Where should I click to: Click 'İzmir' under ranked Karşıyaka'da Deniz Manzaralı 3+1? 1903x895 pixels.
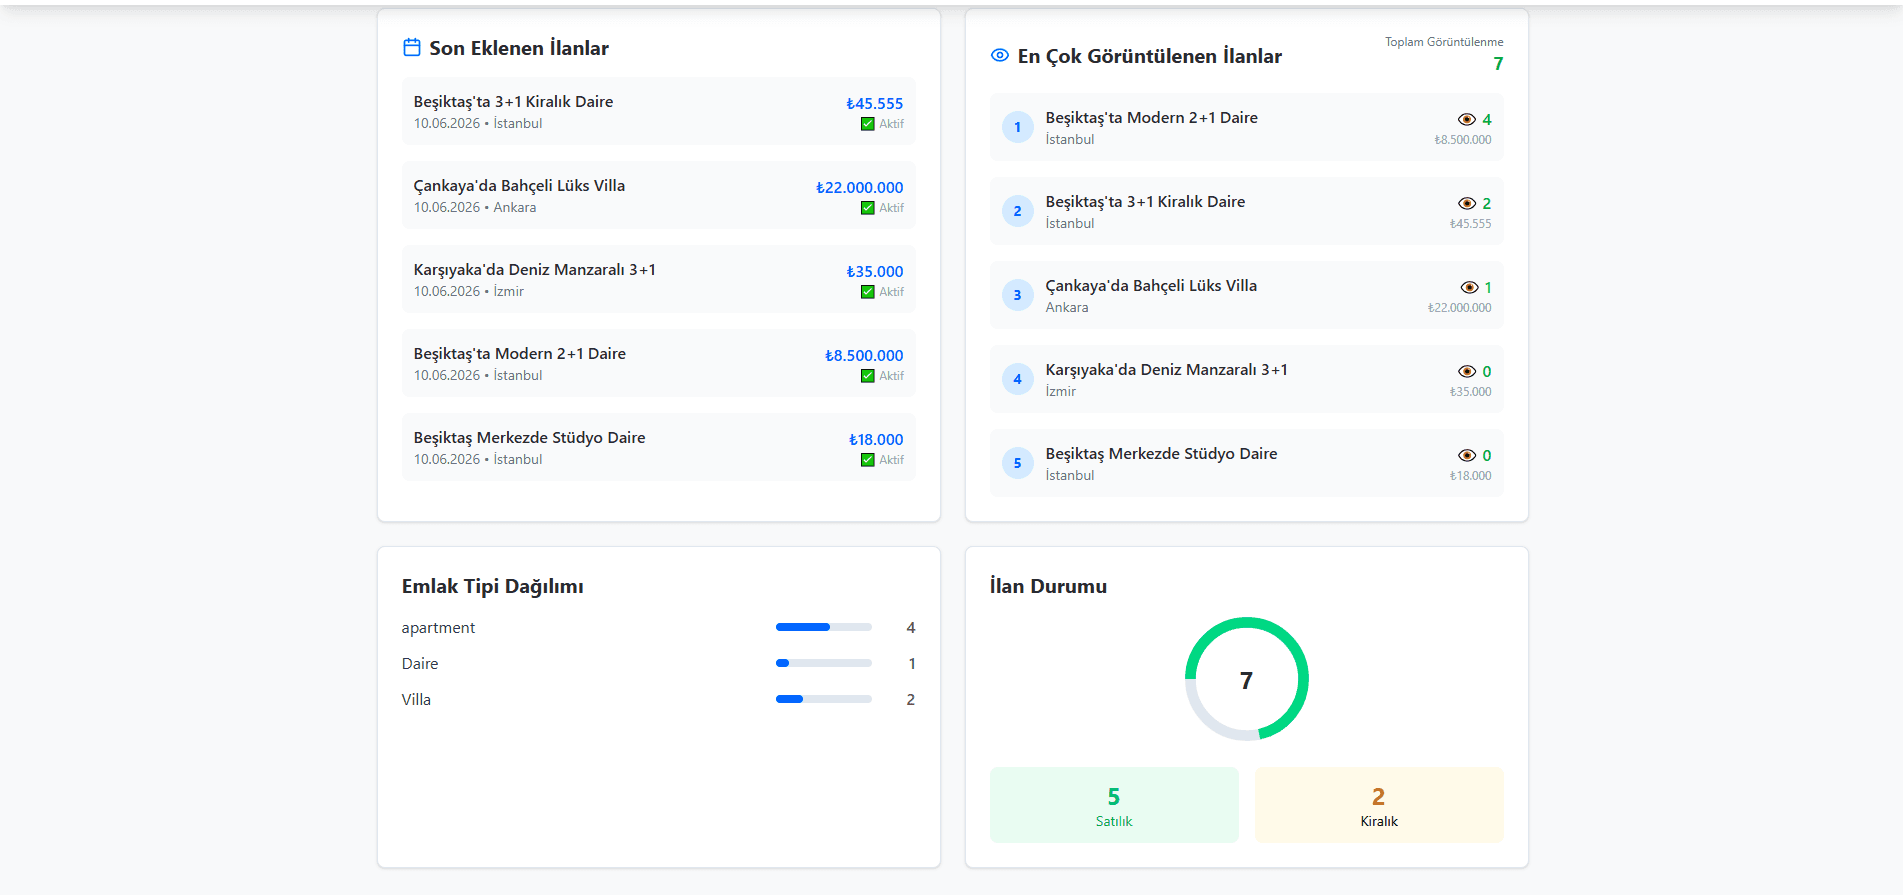click(1061, 391)
